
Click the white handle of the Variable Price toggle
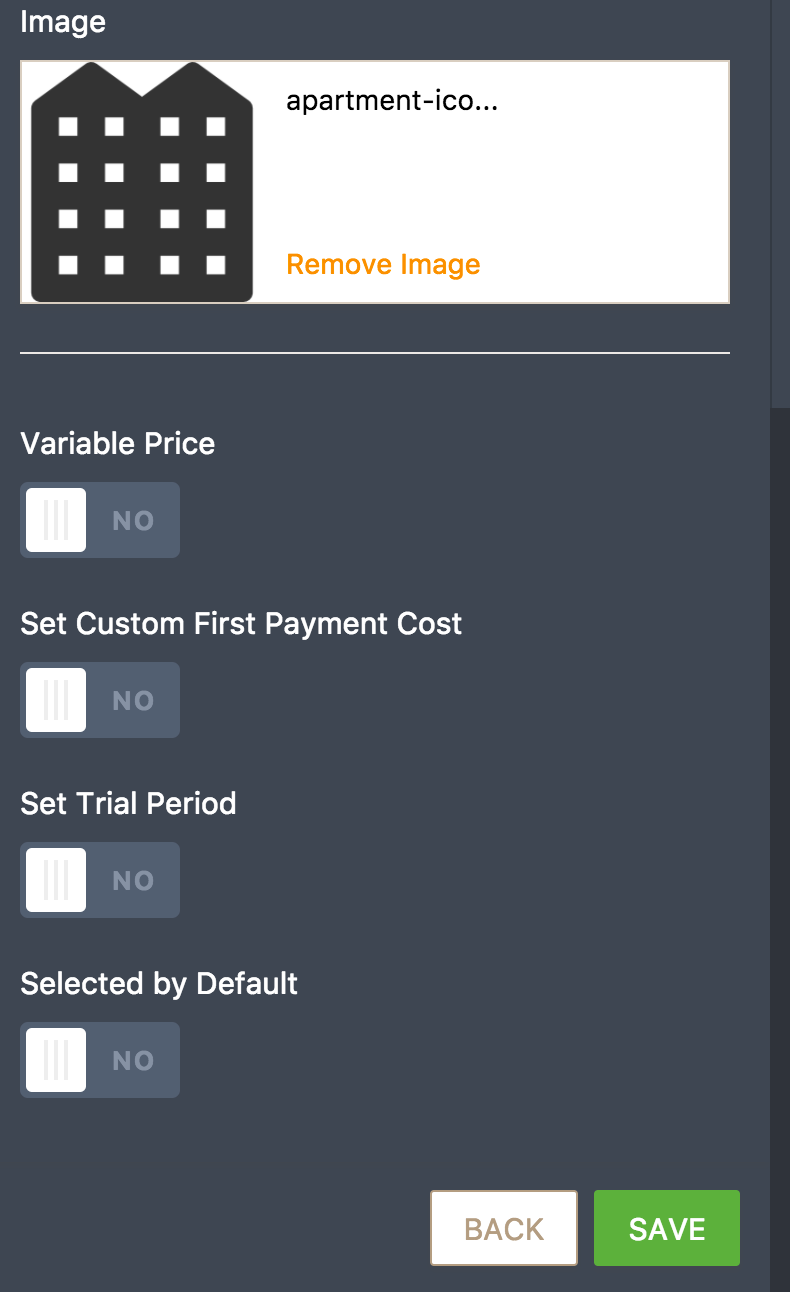click(x=56, y=520)
